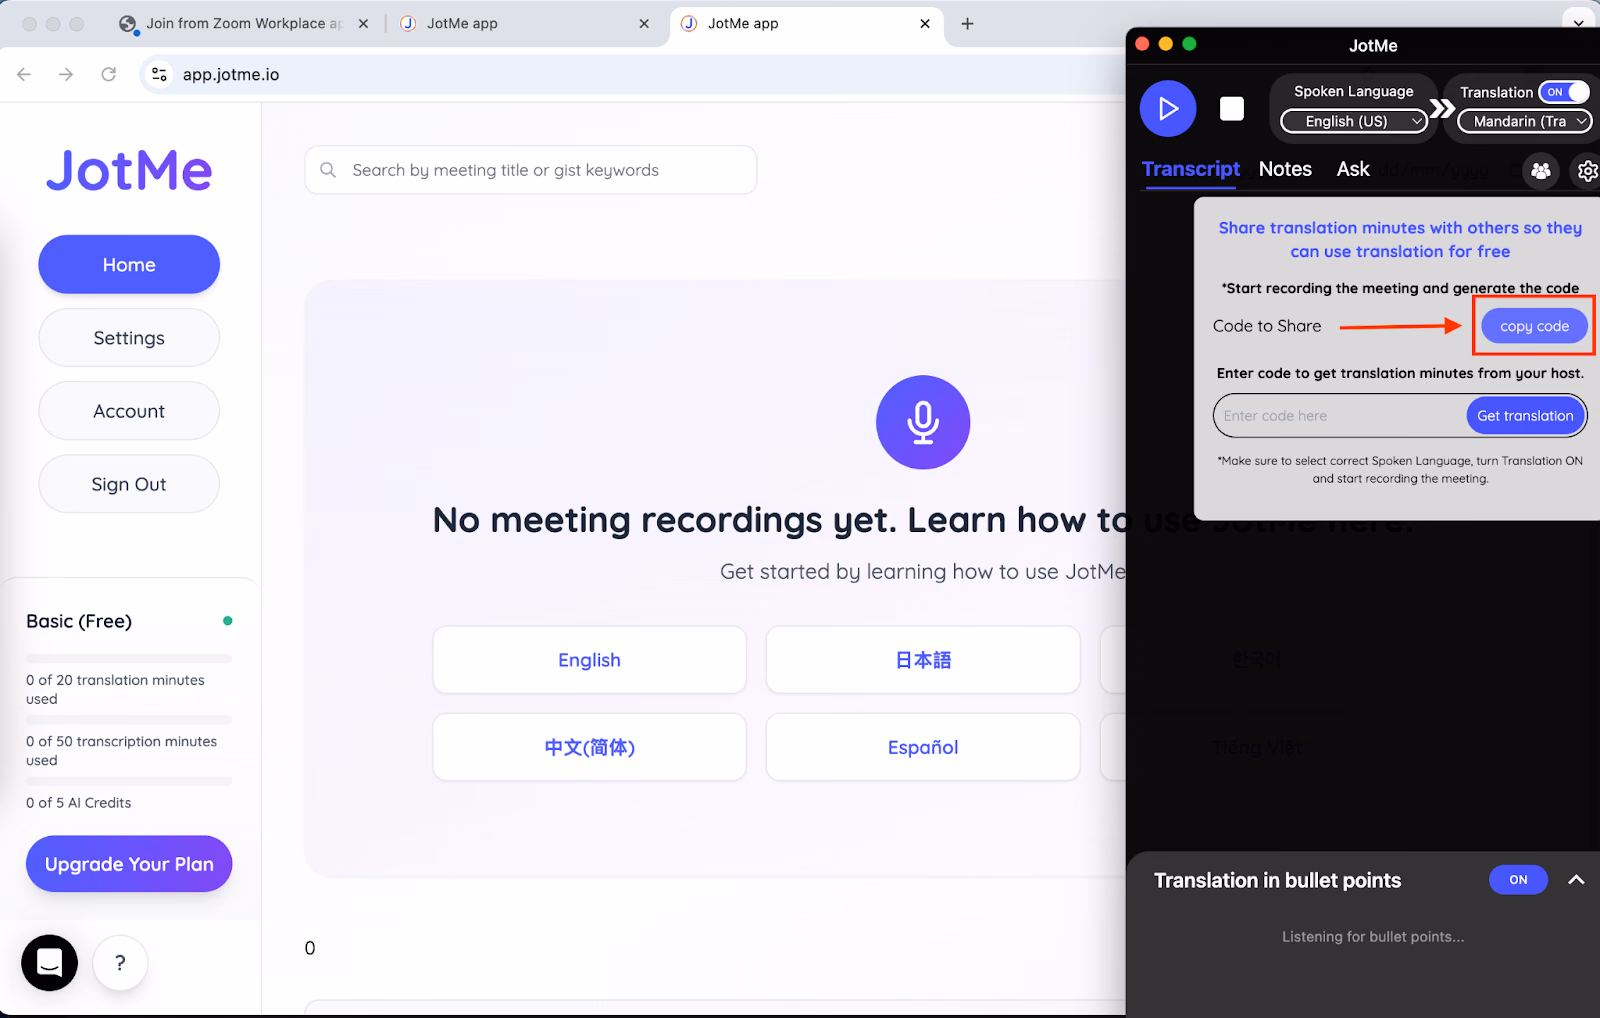This screenshot has height=1018, width=1600.
Task: Select the Español tutorial button
Action: point(923,747)
